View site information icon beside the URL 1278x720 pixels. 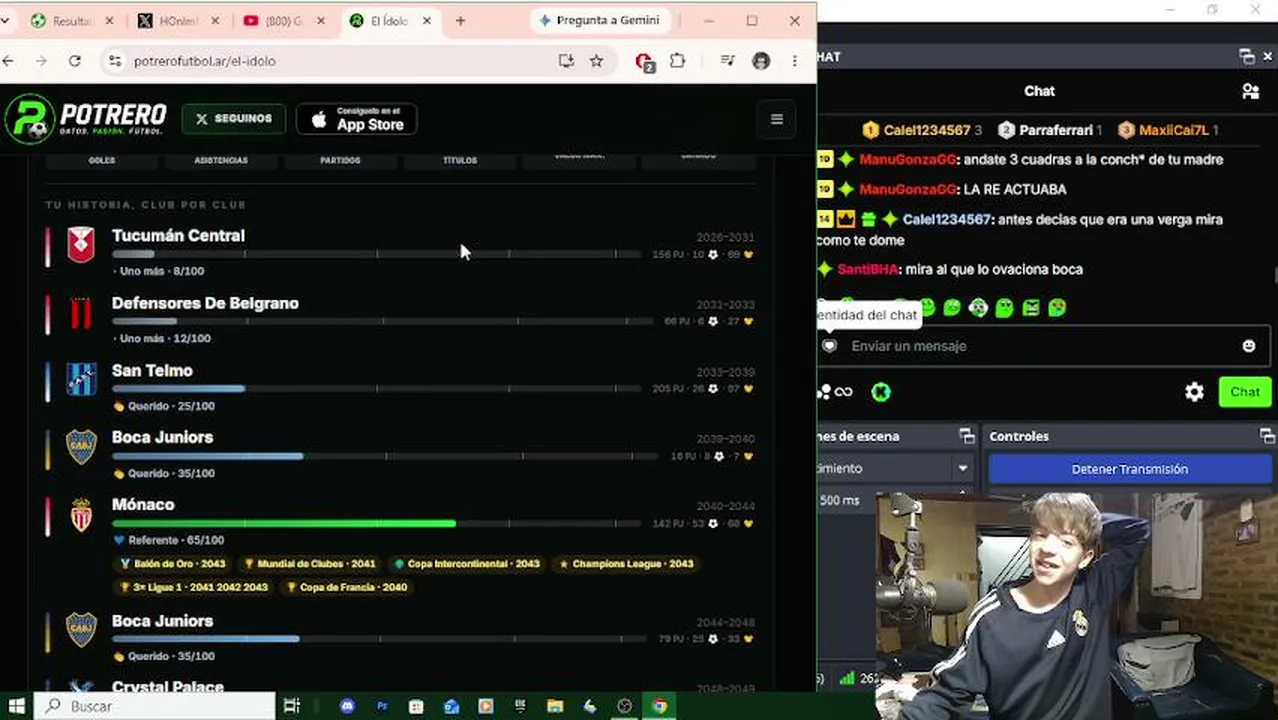click(x=115, y=61)
